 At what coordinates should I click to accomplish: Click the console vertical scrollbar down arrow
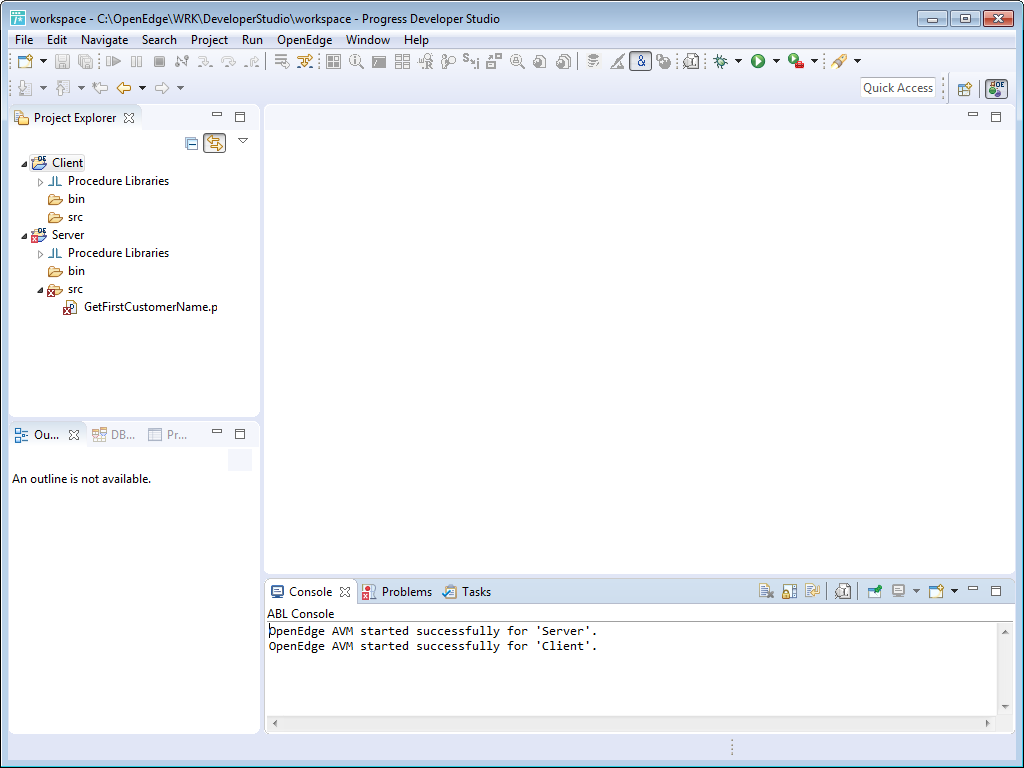(1005, 707)
